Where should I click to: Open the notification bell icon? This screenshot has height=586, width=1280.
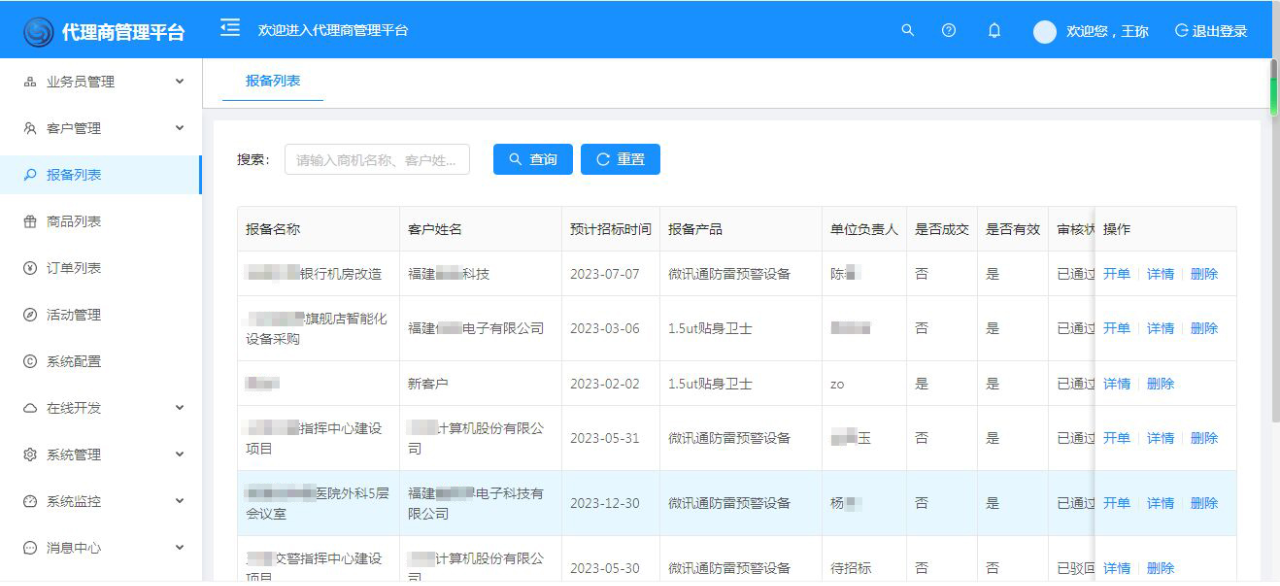pos(994,30)
